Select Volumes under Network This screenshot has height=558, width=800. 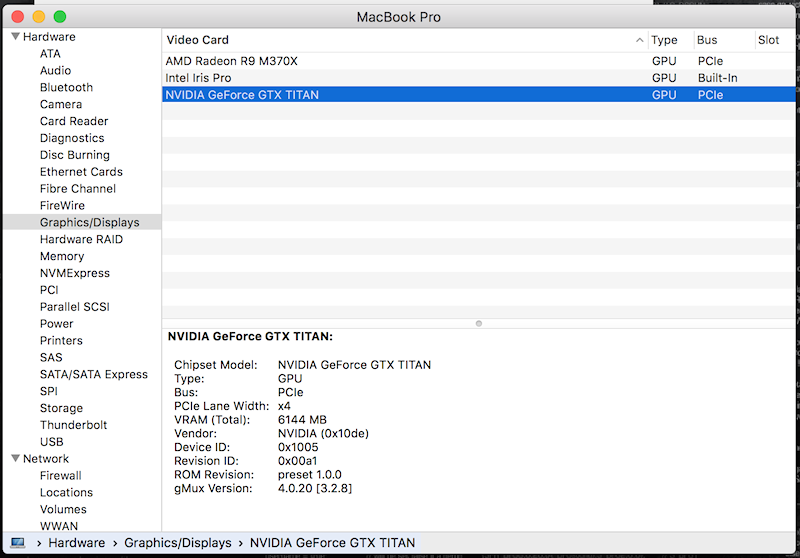63,509
